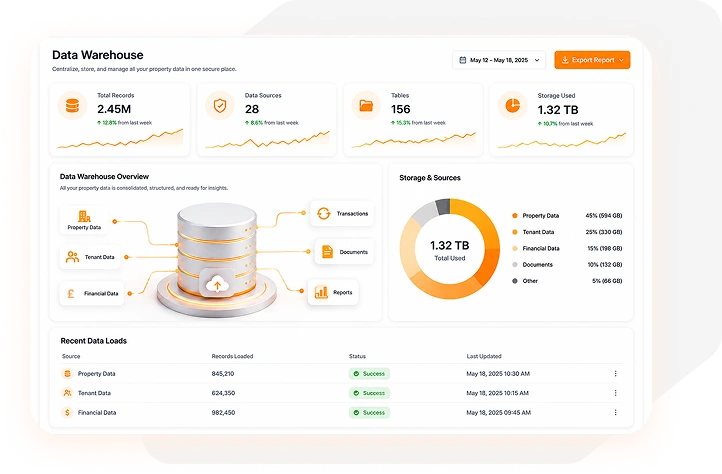Screen dimensions: 722x474
Task: Open the more options menu for Property Data row
Action: pos(616,374)
